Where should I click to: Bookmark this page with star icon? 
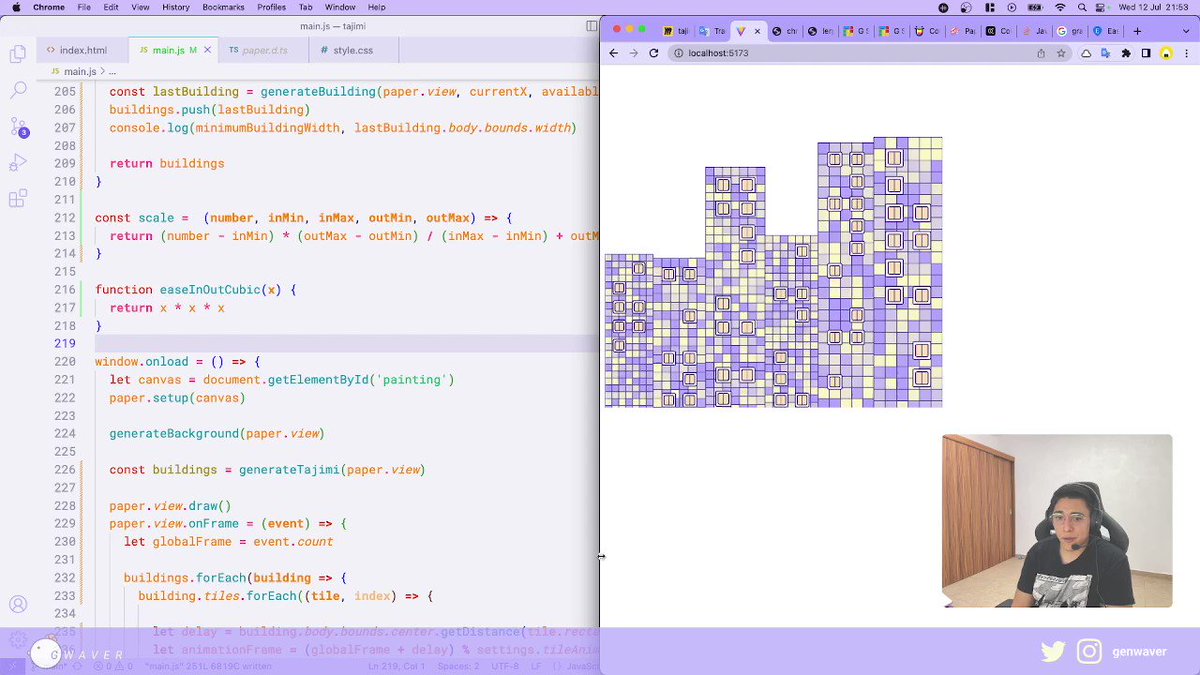(1061, 53)
